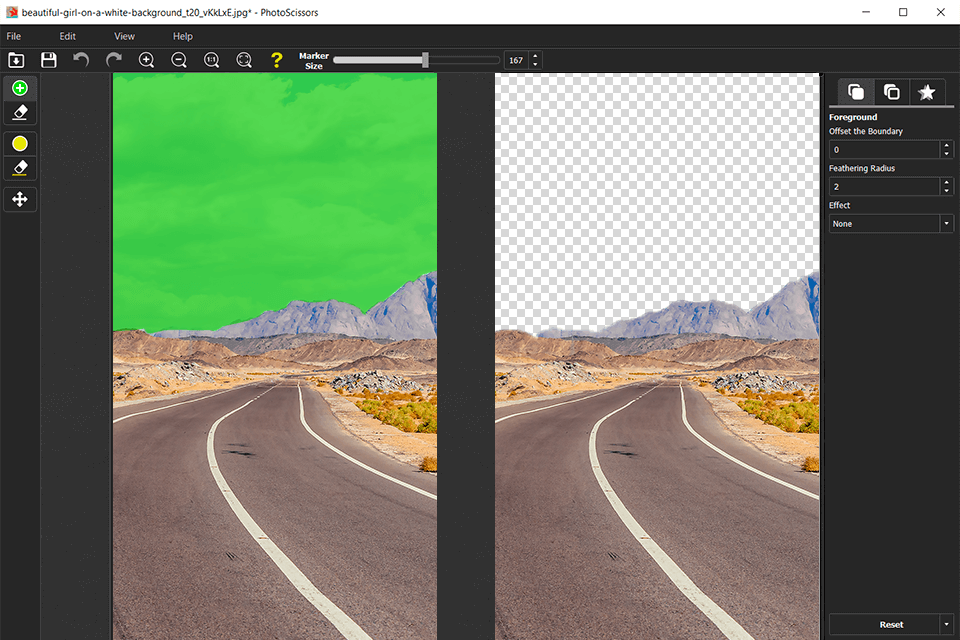Click the Marker Size value field showing 167
Screen dimensions: 960x640
pyautogui.click(x=516, y=60)
